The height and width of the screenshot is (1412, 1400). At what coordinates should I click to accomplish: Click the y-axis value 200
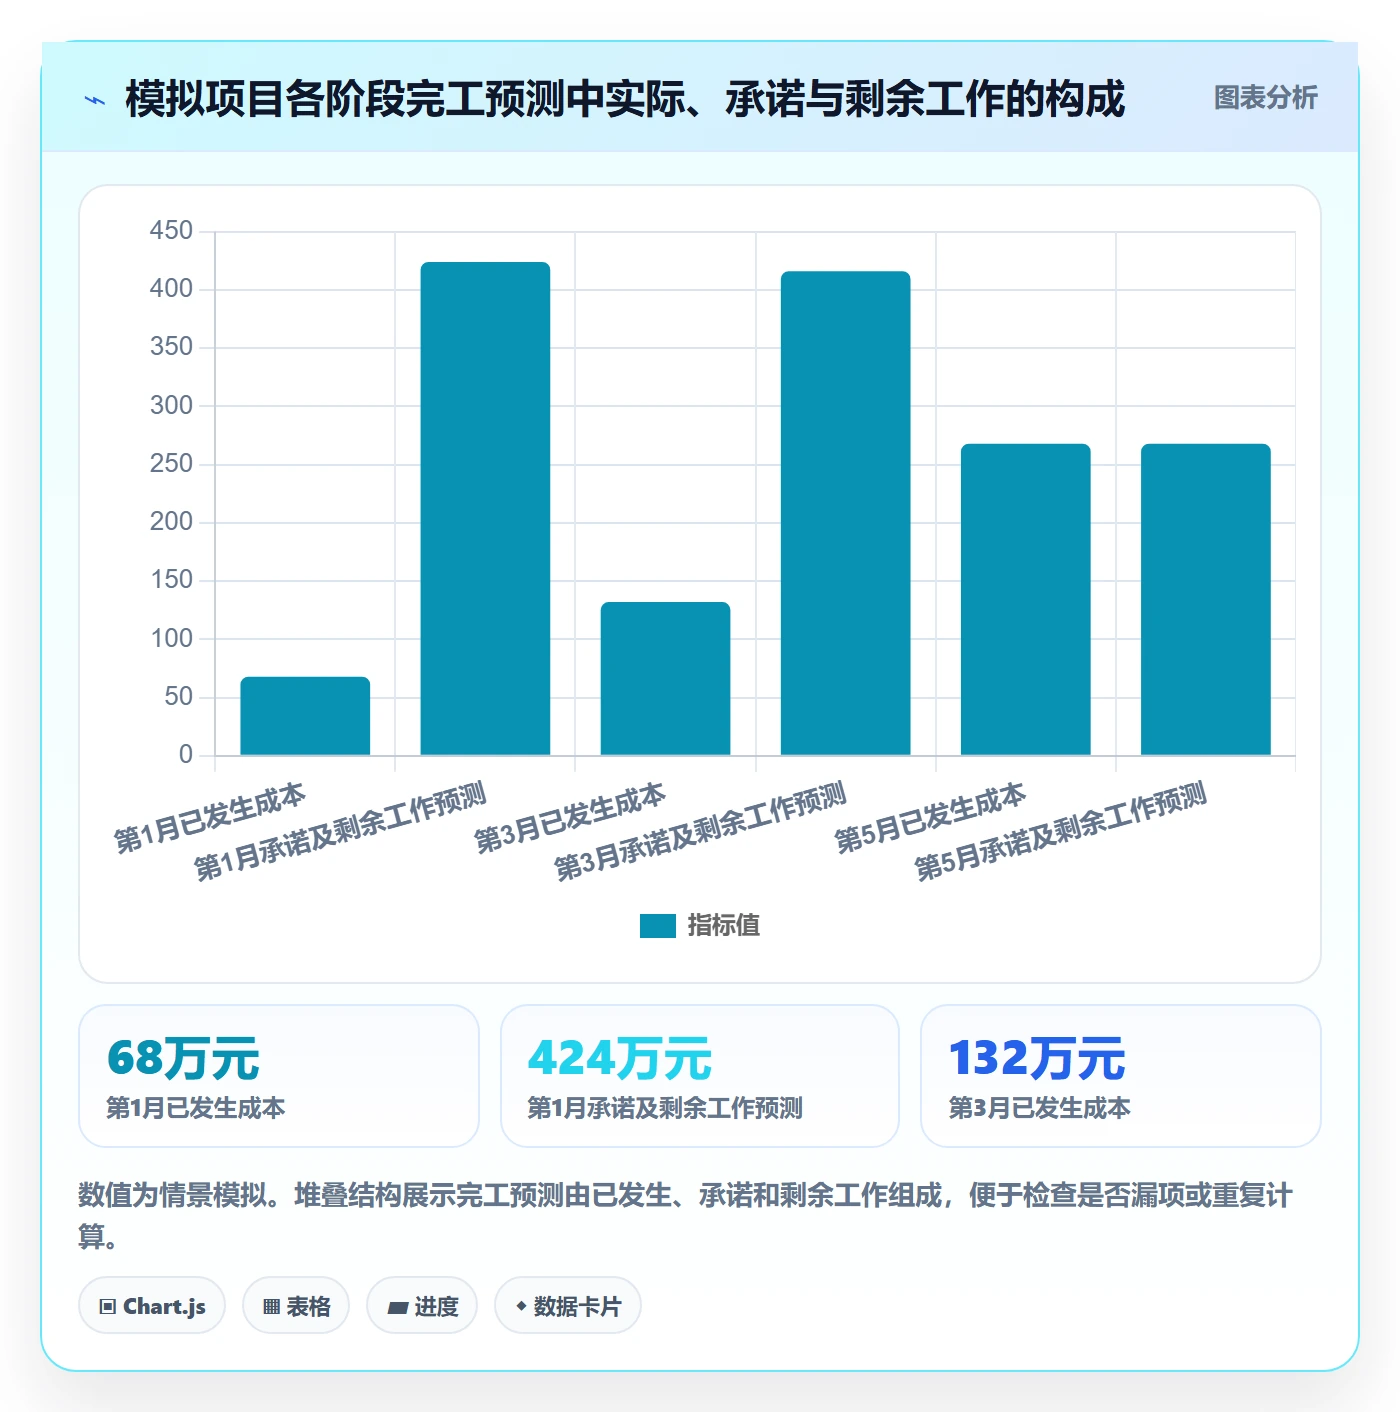coord(171,522)
